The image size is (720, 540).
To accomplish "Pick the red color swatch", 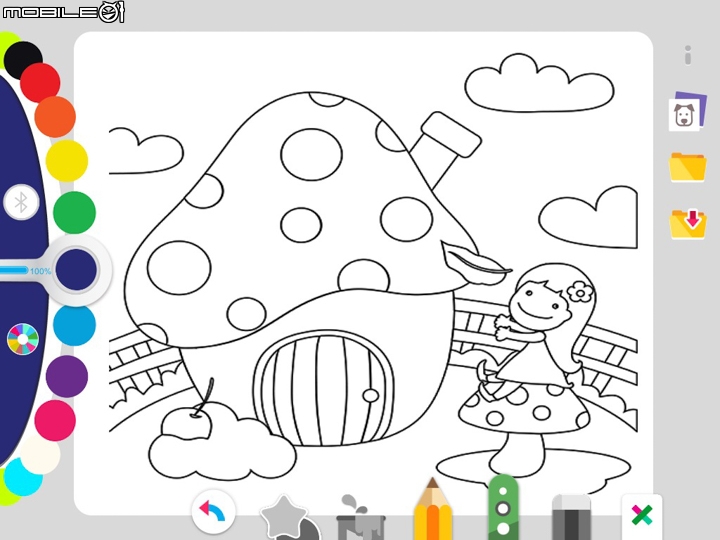I will pyautogui.click(x=40, y=83).
